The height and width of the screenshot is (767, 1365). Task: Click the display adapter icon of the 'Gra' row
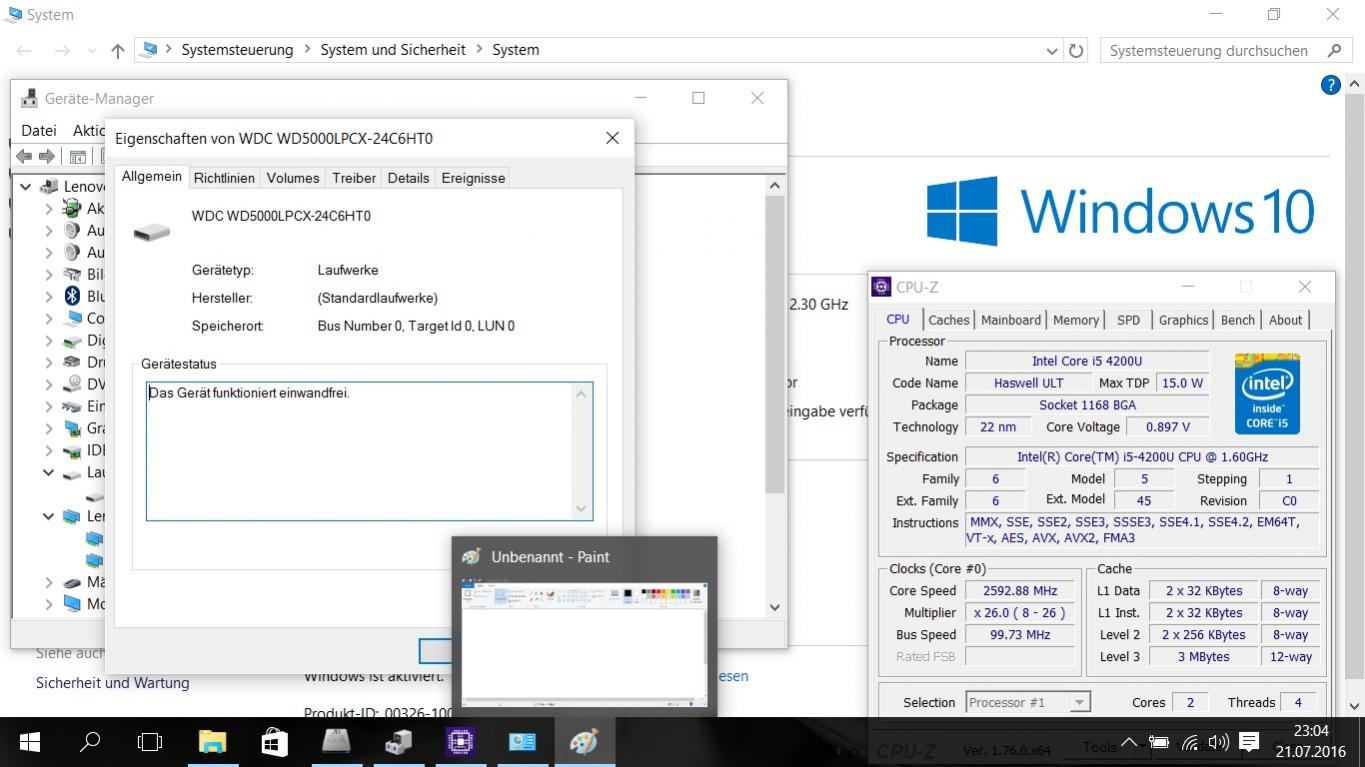72,428
